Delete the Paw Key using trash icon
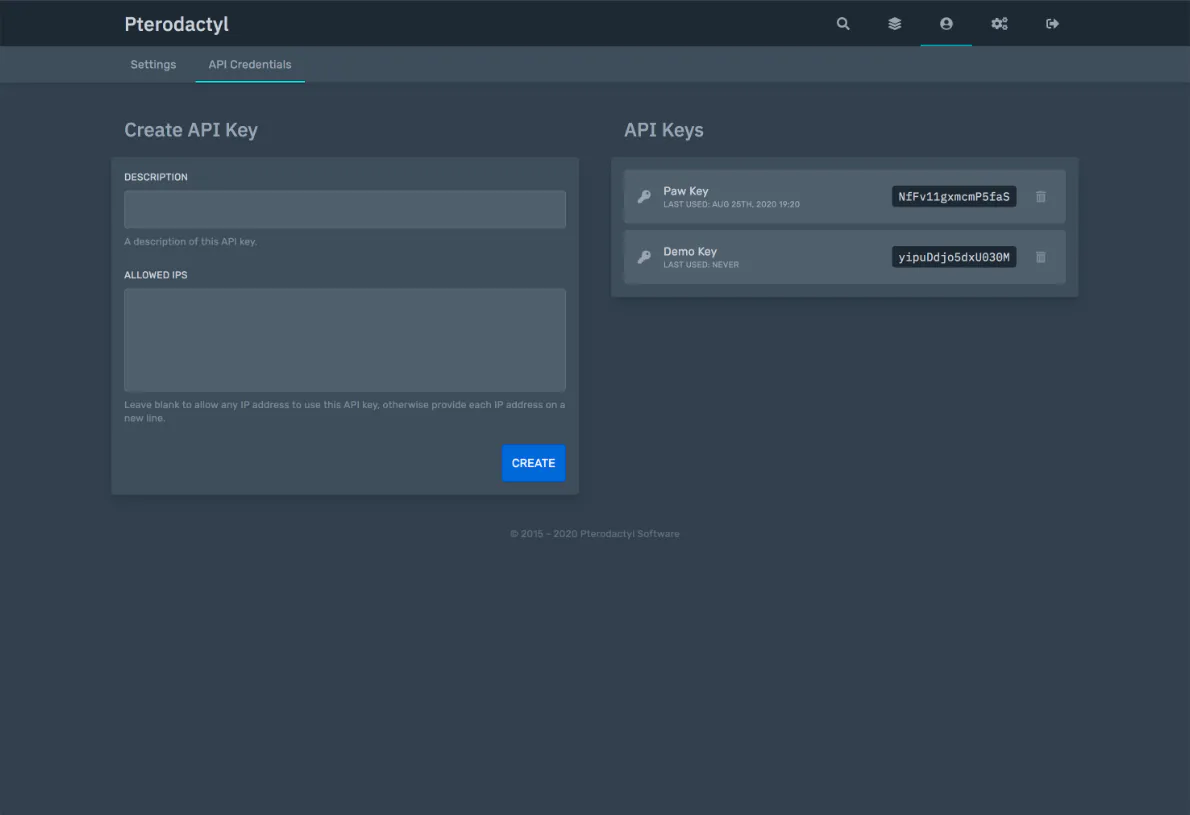The image size is (1190, 815). click(1040, 197)
